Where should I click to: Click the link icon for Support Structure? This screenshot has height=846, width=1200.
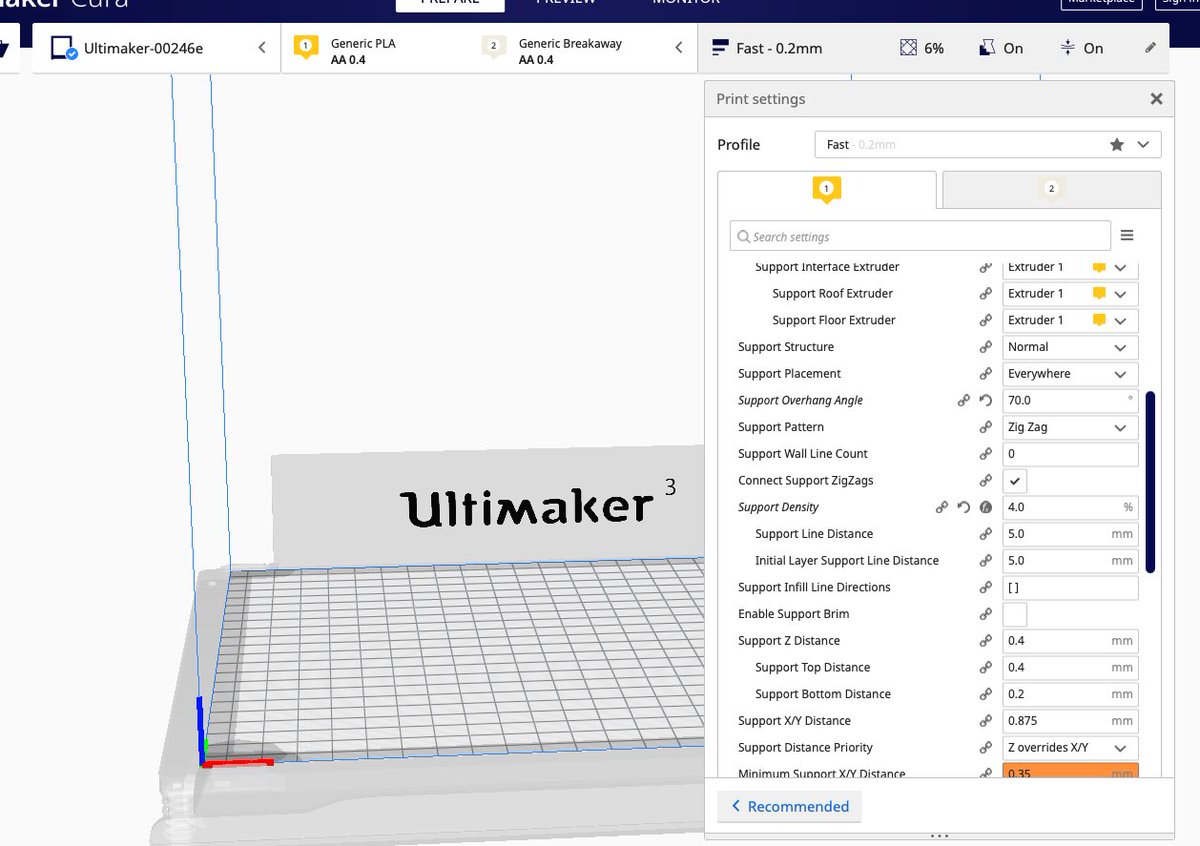tap(986, 347)
